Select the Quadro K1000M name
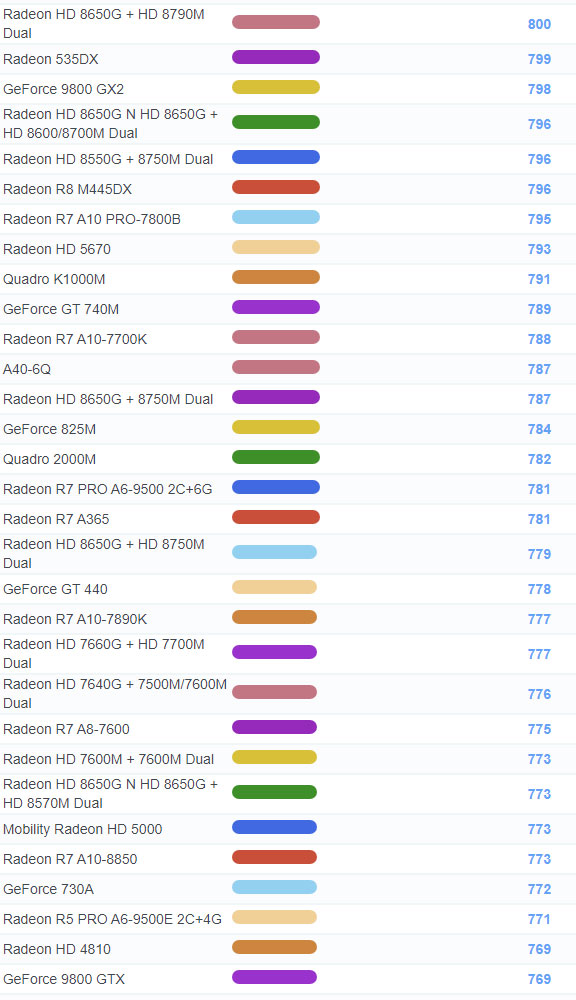 54,279
